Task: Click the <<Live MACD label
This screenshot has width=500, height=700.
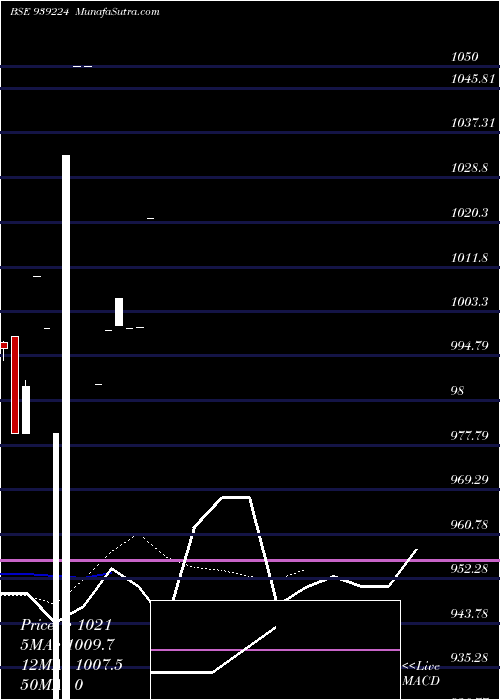Action: pyautogui.click(x=421, y=673)
